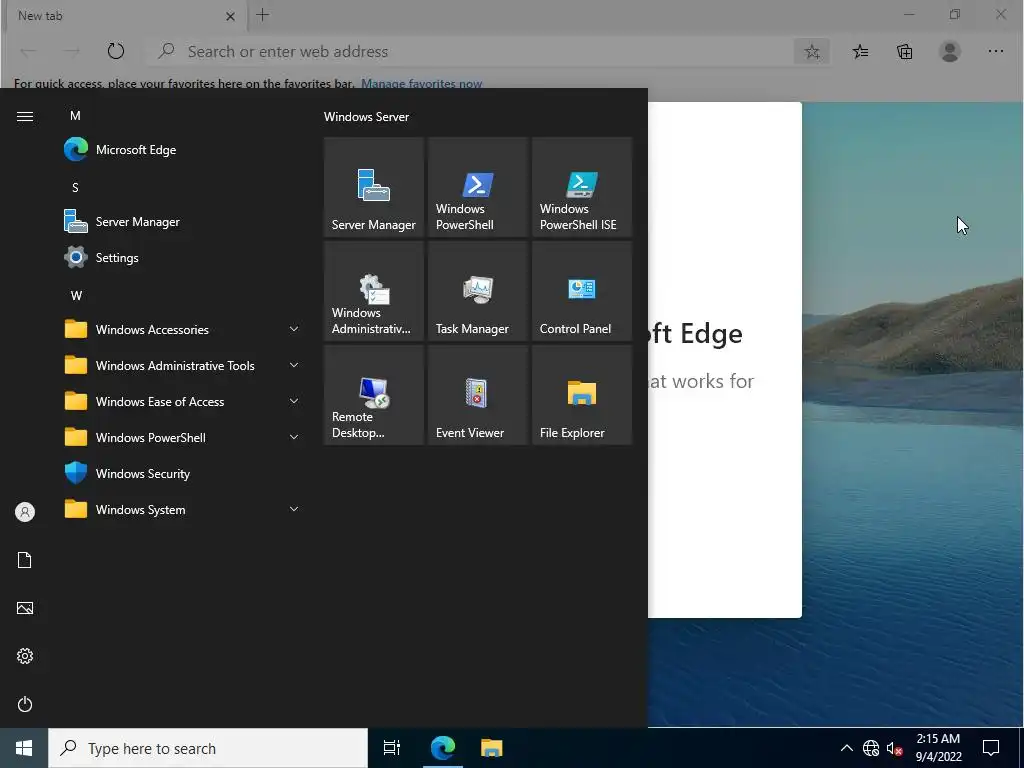Switch to Edge via taskbar icon
1024x768 pixels.
click(443, 748)
